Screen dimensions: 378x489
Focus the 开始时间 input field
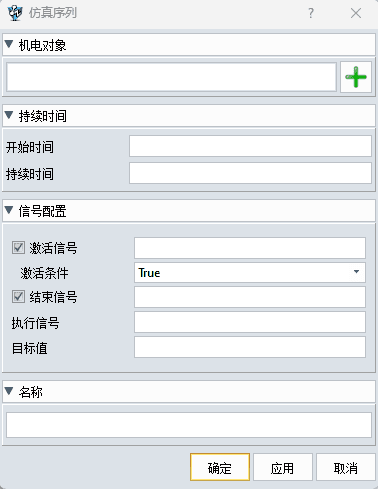coord(250,146)
